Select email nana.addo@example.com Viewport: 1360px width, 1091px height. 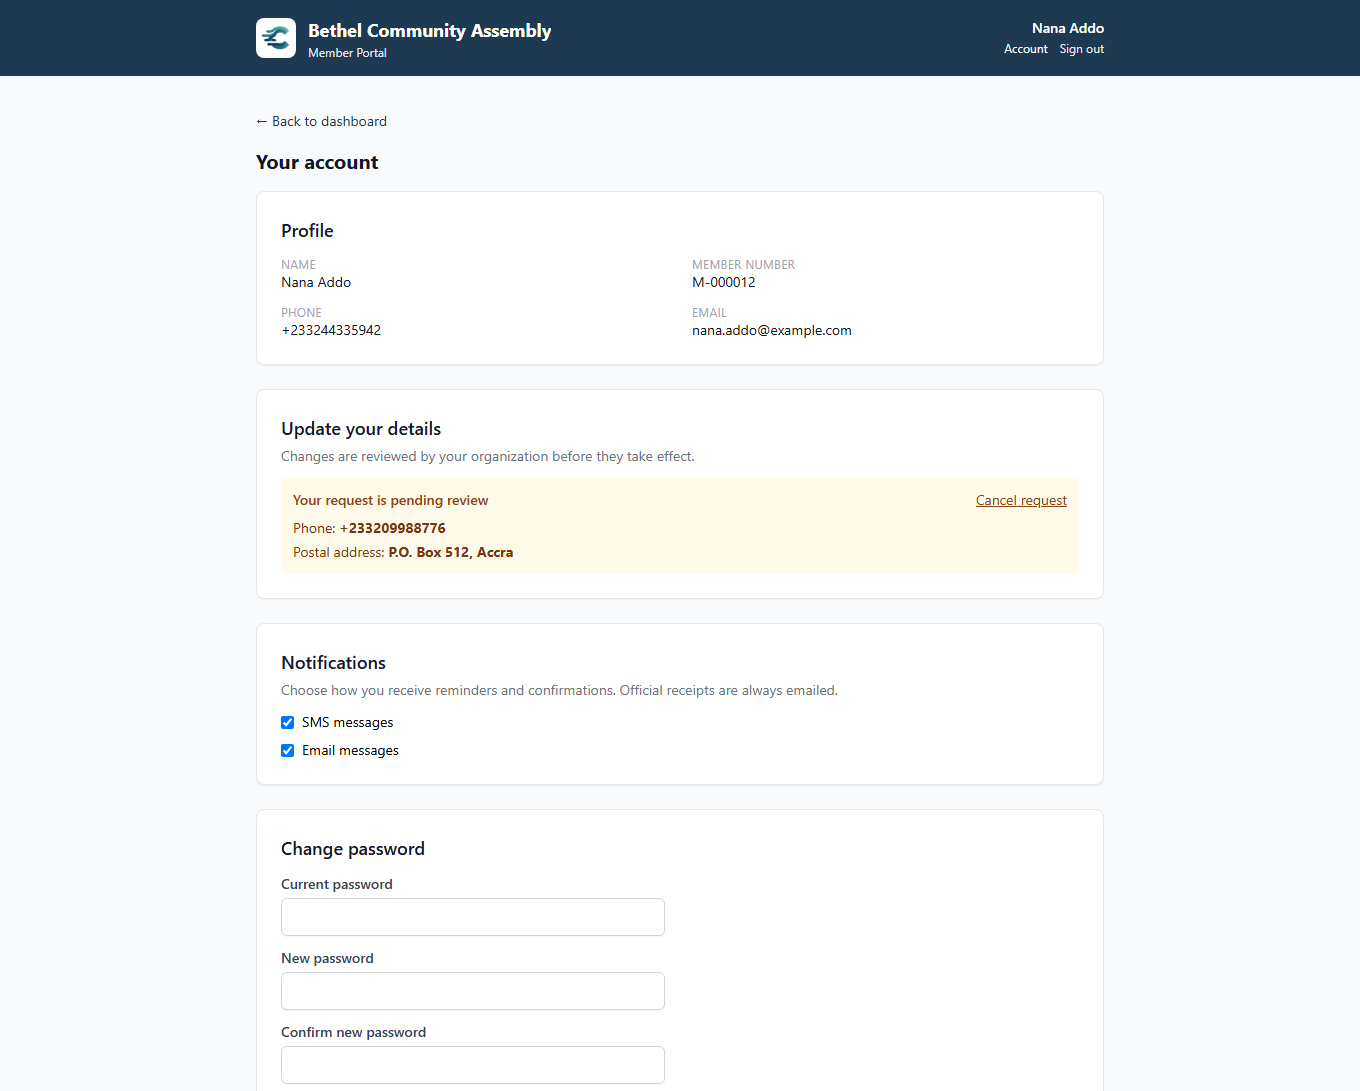pyautogui.click(x=772, y=330)
